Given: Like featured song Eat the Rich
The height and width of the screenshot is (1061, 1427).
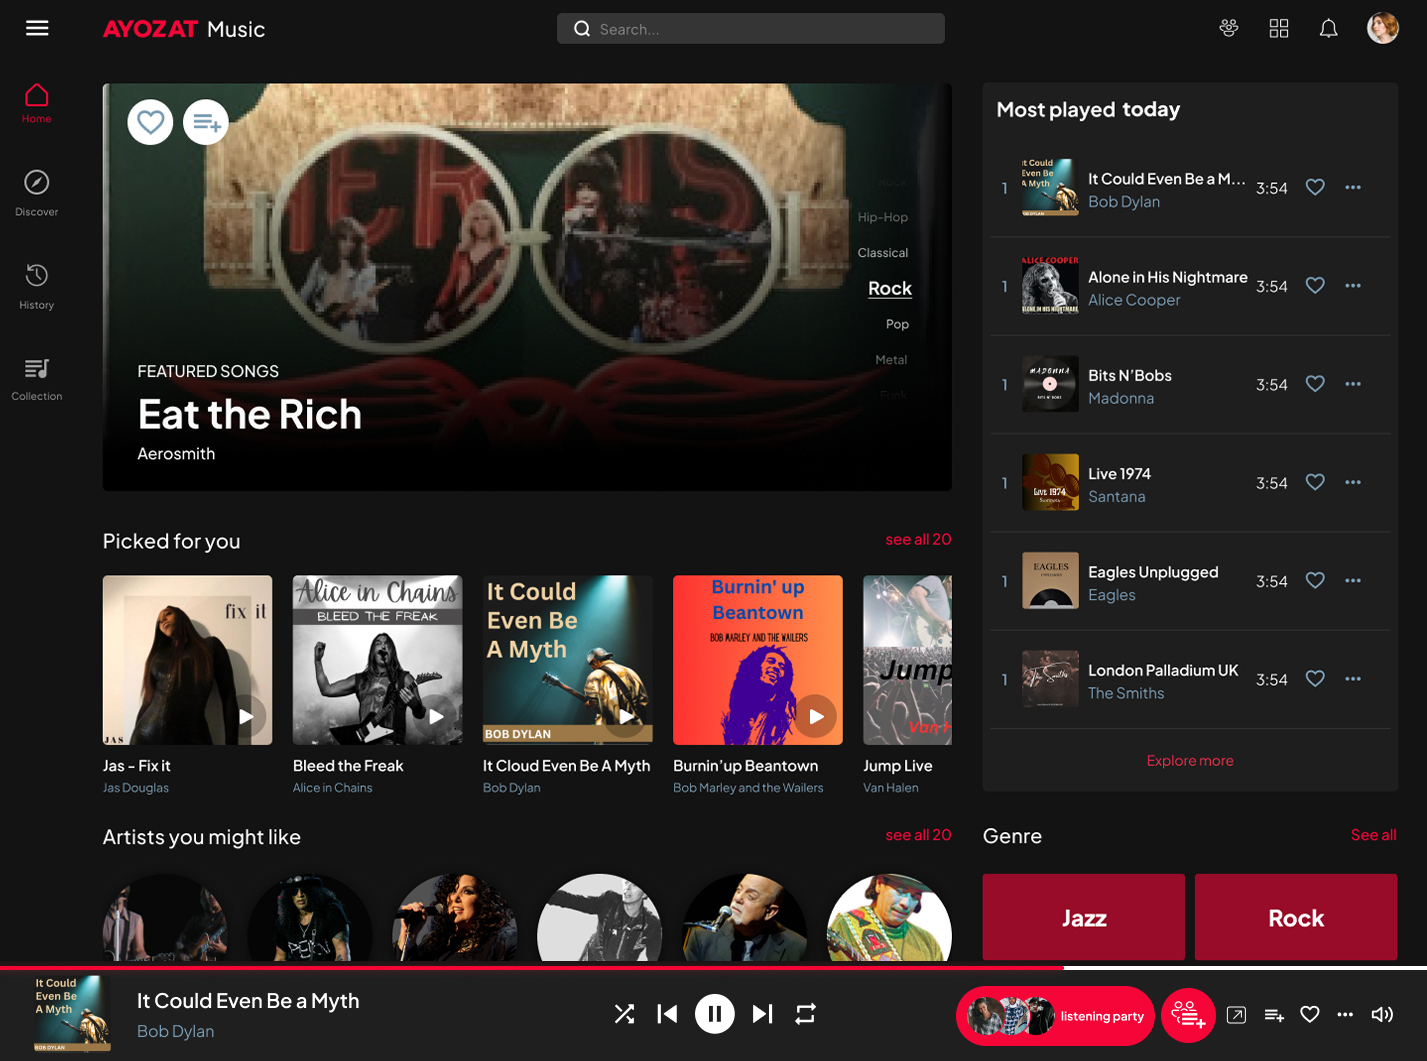Looking at the screenshot, I should point(150,122).
